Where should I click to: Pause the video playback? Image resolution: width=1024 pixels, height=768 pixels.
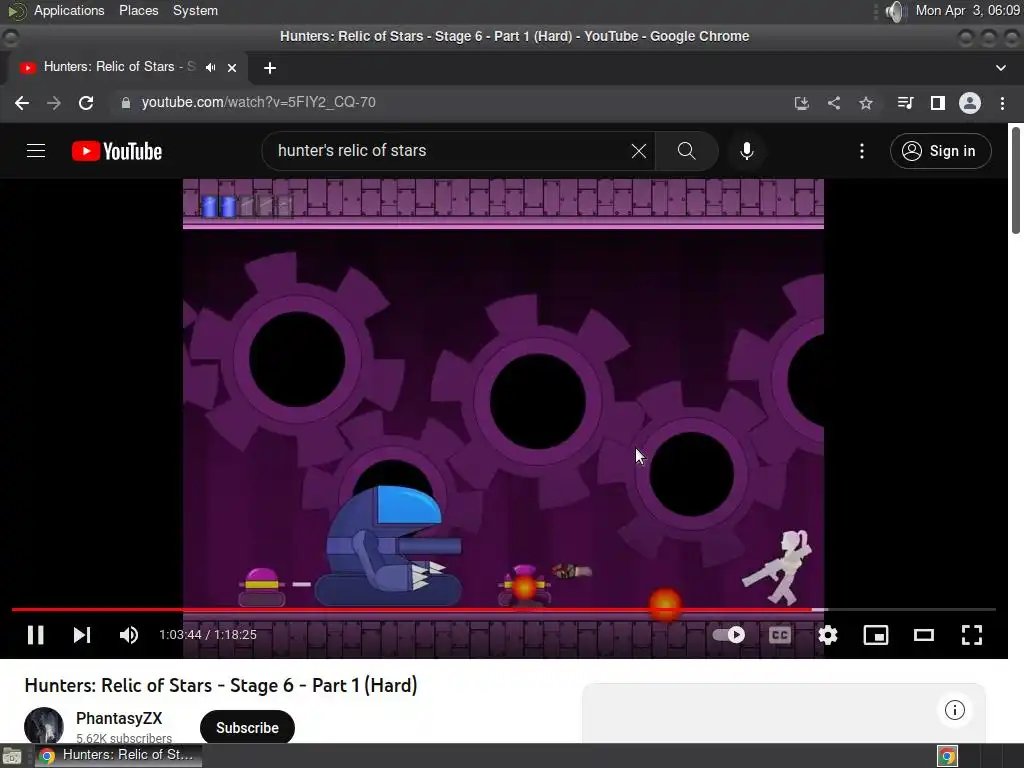36,635
